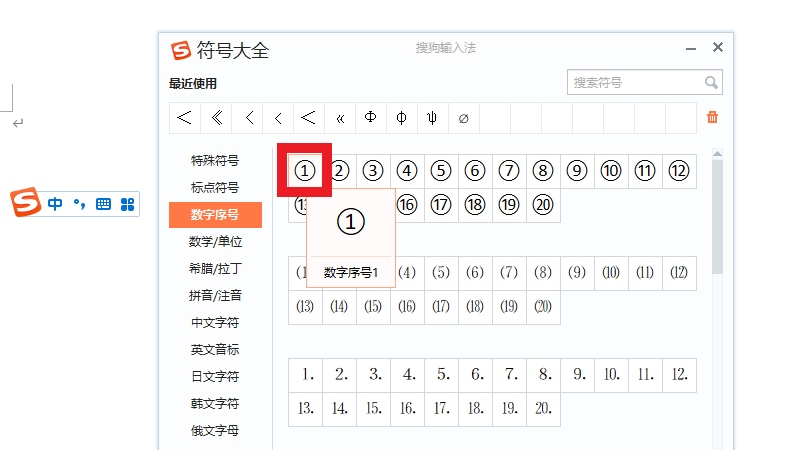Switch to the 数学/单位 category
The height and width of the screenshot is (450, 800).
215,241
